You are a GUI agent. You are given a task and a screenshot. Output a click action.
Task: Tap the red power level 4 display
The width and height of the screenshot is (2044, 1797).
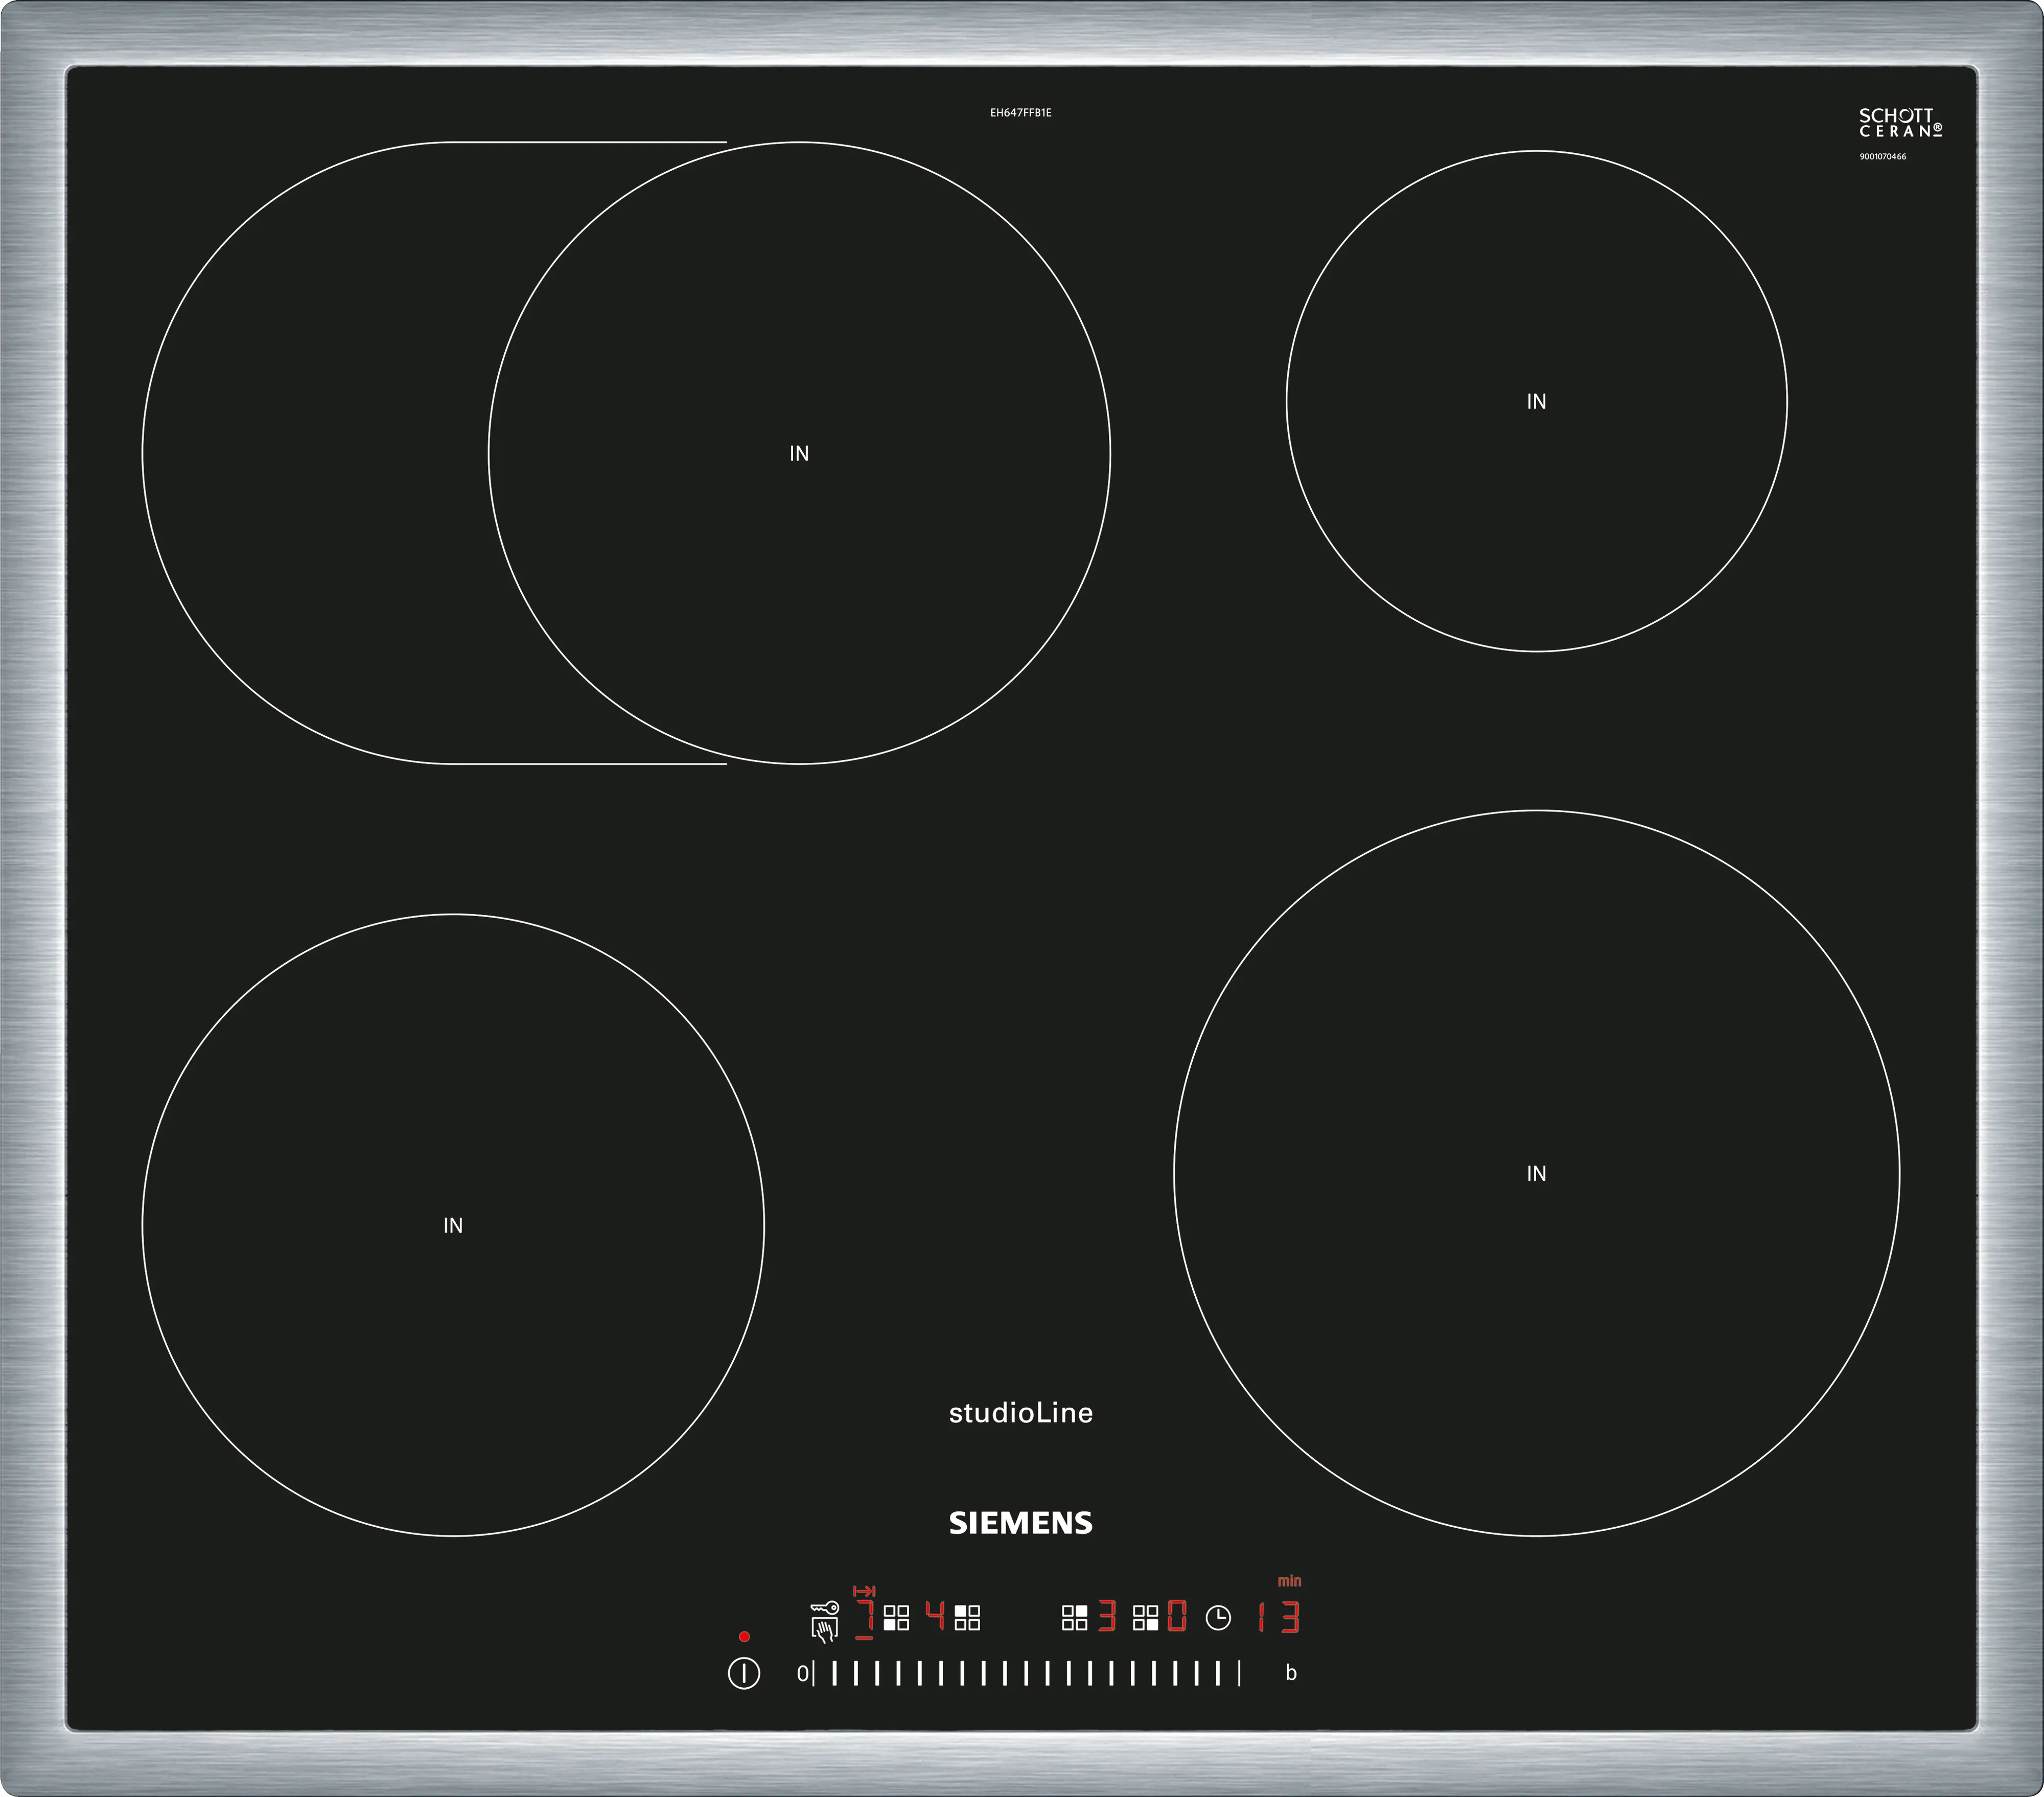(936, 1615)
